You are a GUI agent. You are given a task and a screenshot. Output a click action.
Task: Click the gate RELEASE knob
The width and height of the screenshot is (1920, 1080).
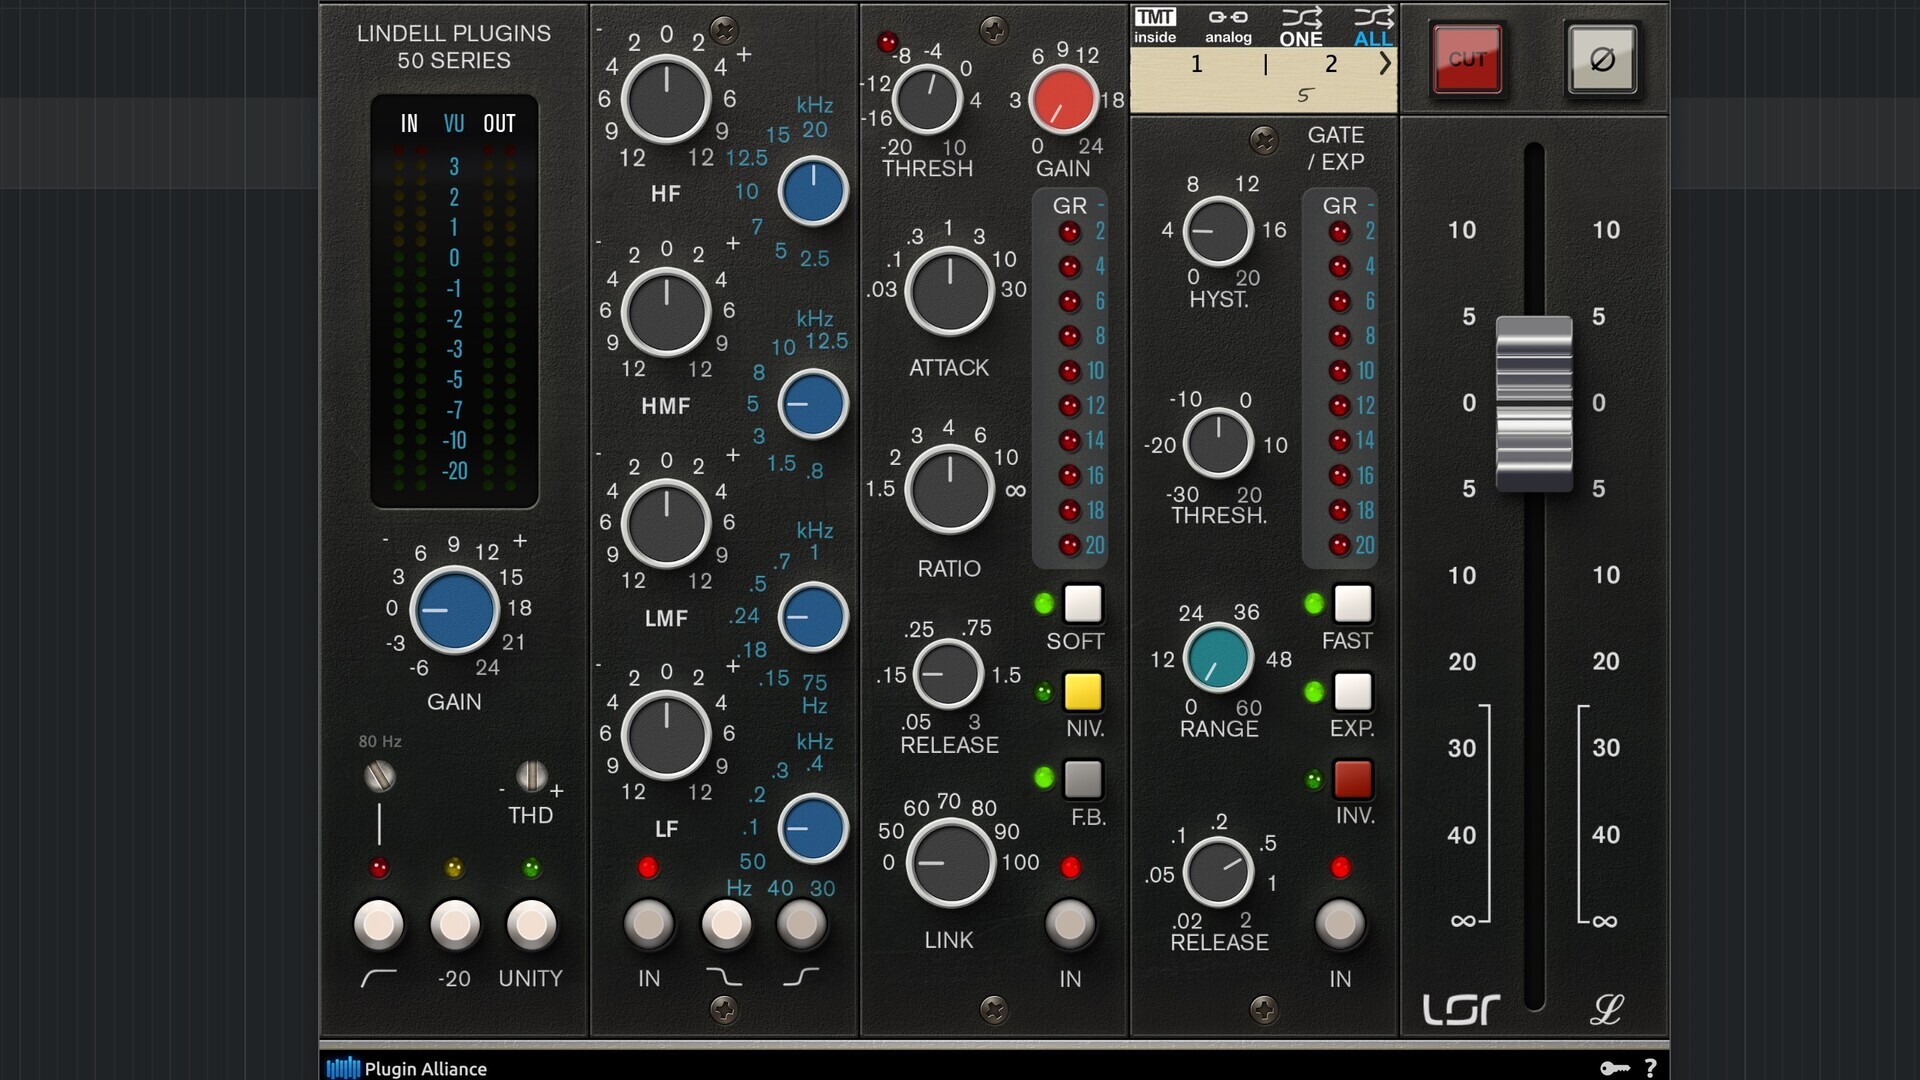click(1218, 872)
